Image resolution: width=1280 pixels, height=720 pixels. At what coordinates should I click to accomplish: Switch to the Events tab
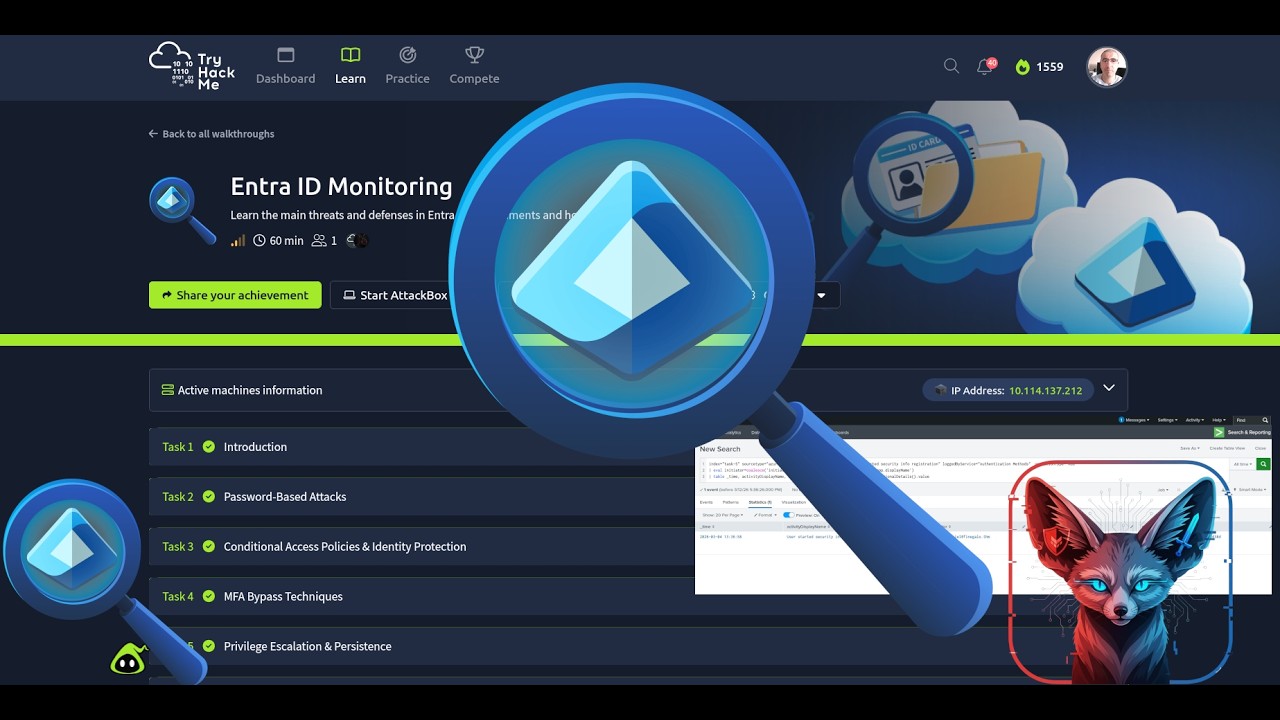pyautogui.click(x=706, y=502)
